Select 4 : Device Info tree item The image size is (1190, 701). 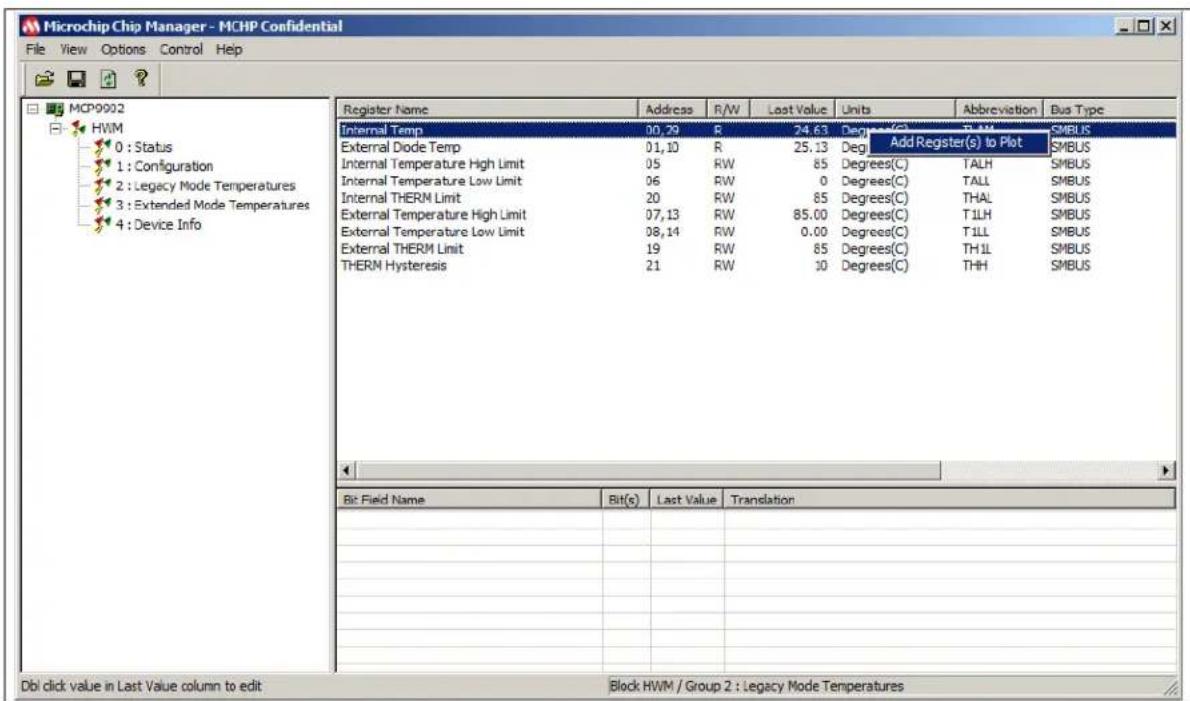tap(158, 225)
